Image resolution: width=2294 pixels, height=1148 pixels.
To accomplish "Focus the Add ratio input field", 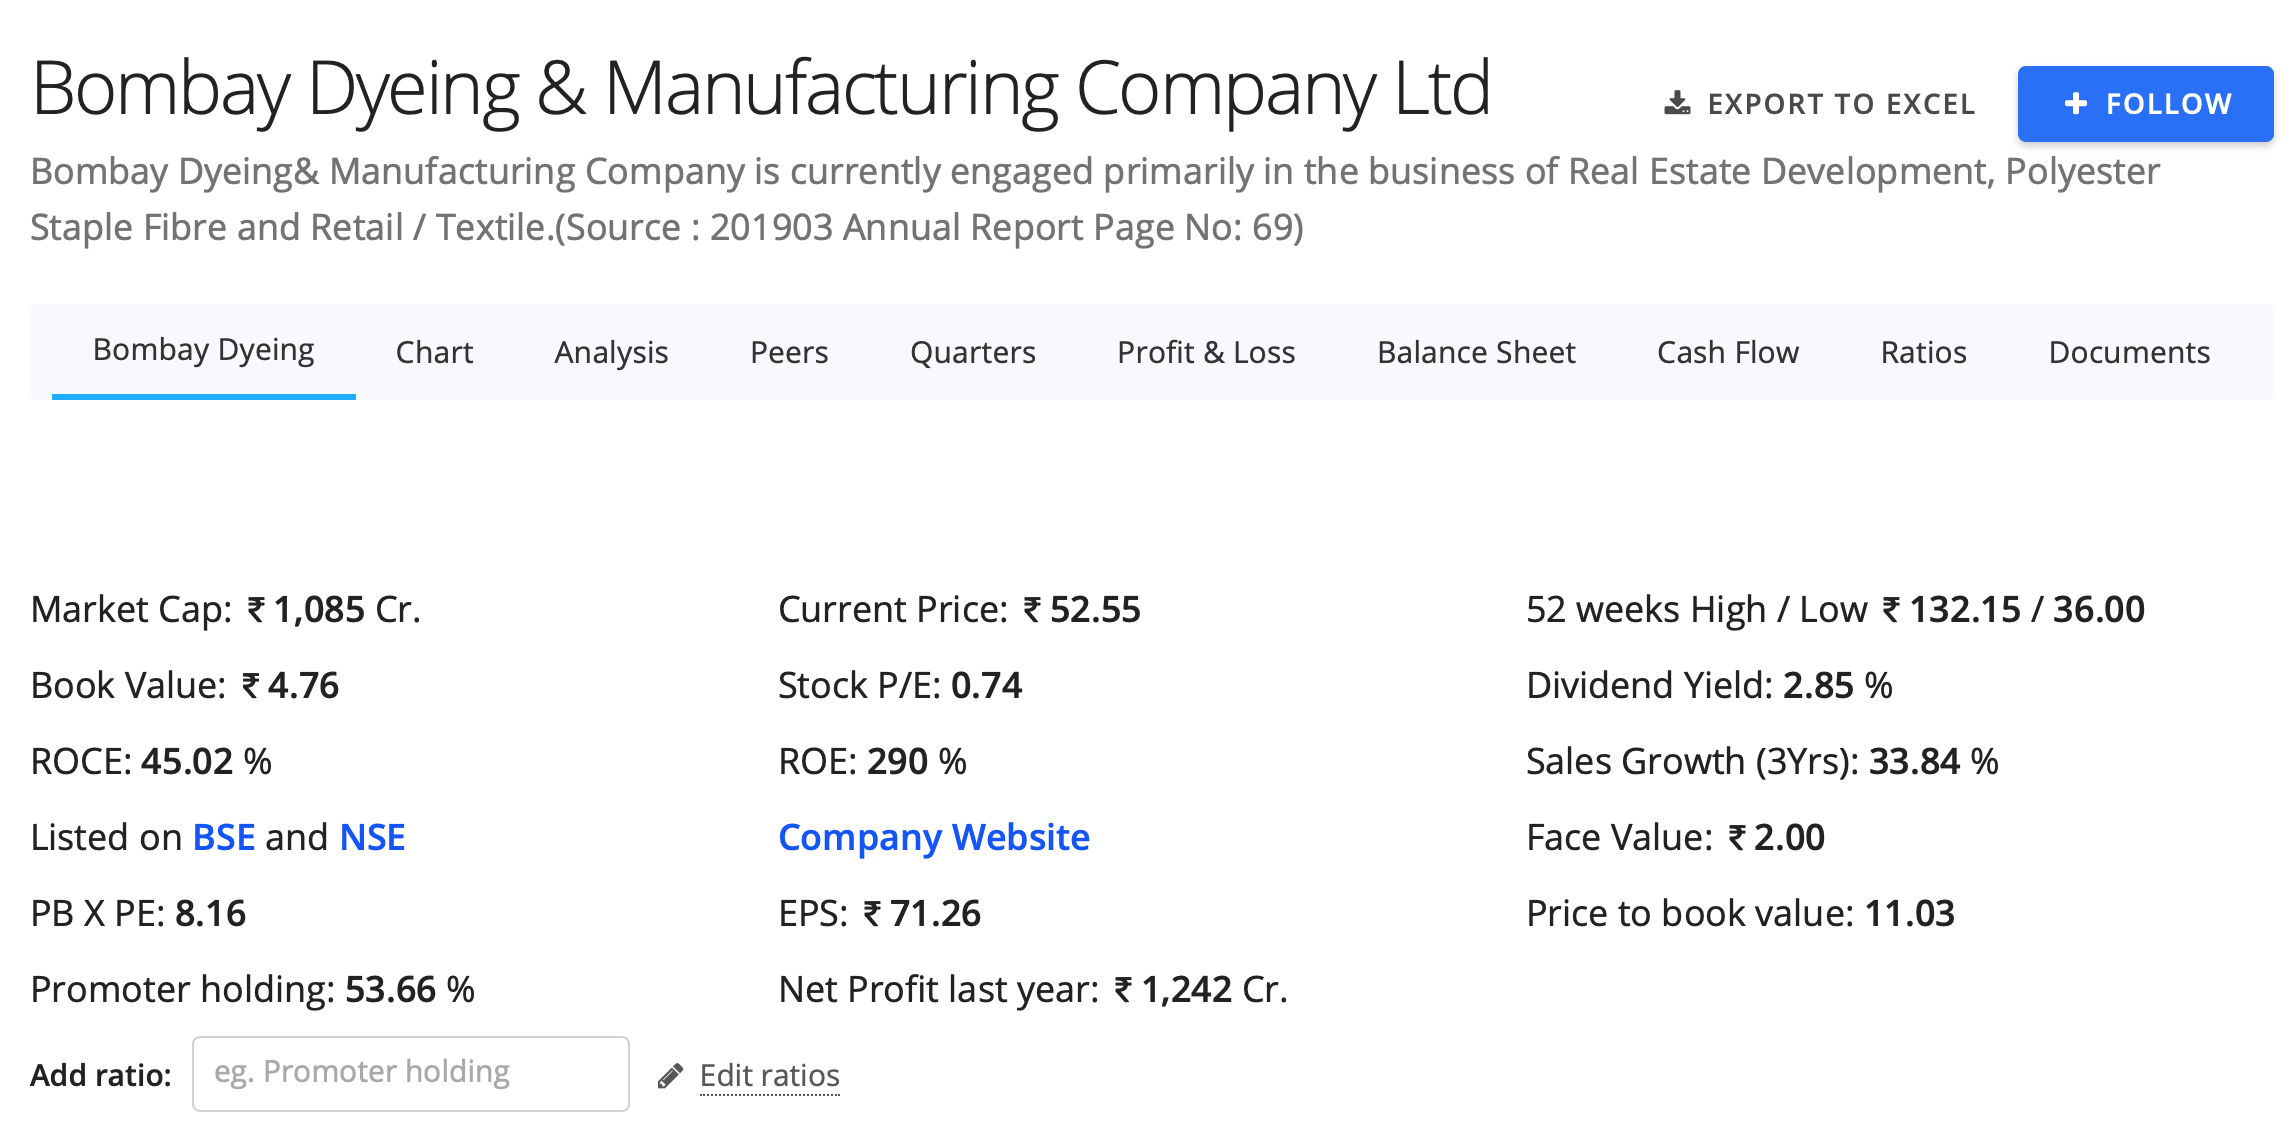I will [x=410, y=1073].
